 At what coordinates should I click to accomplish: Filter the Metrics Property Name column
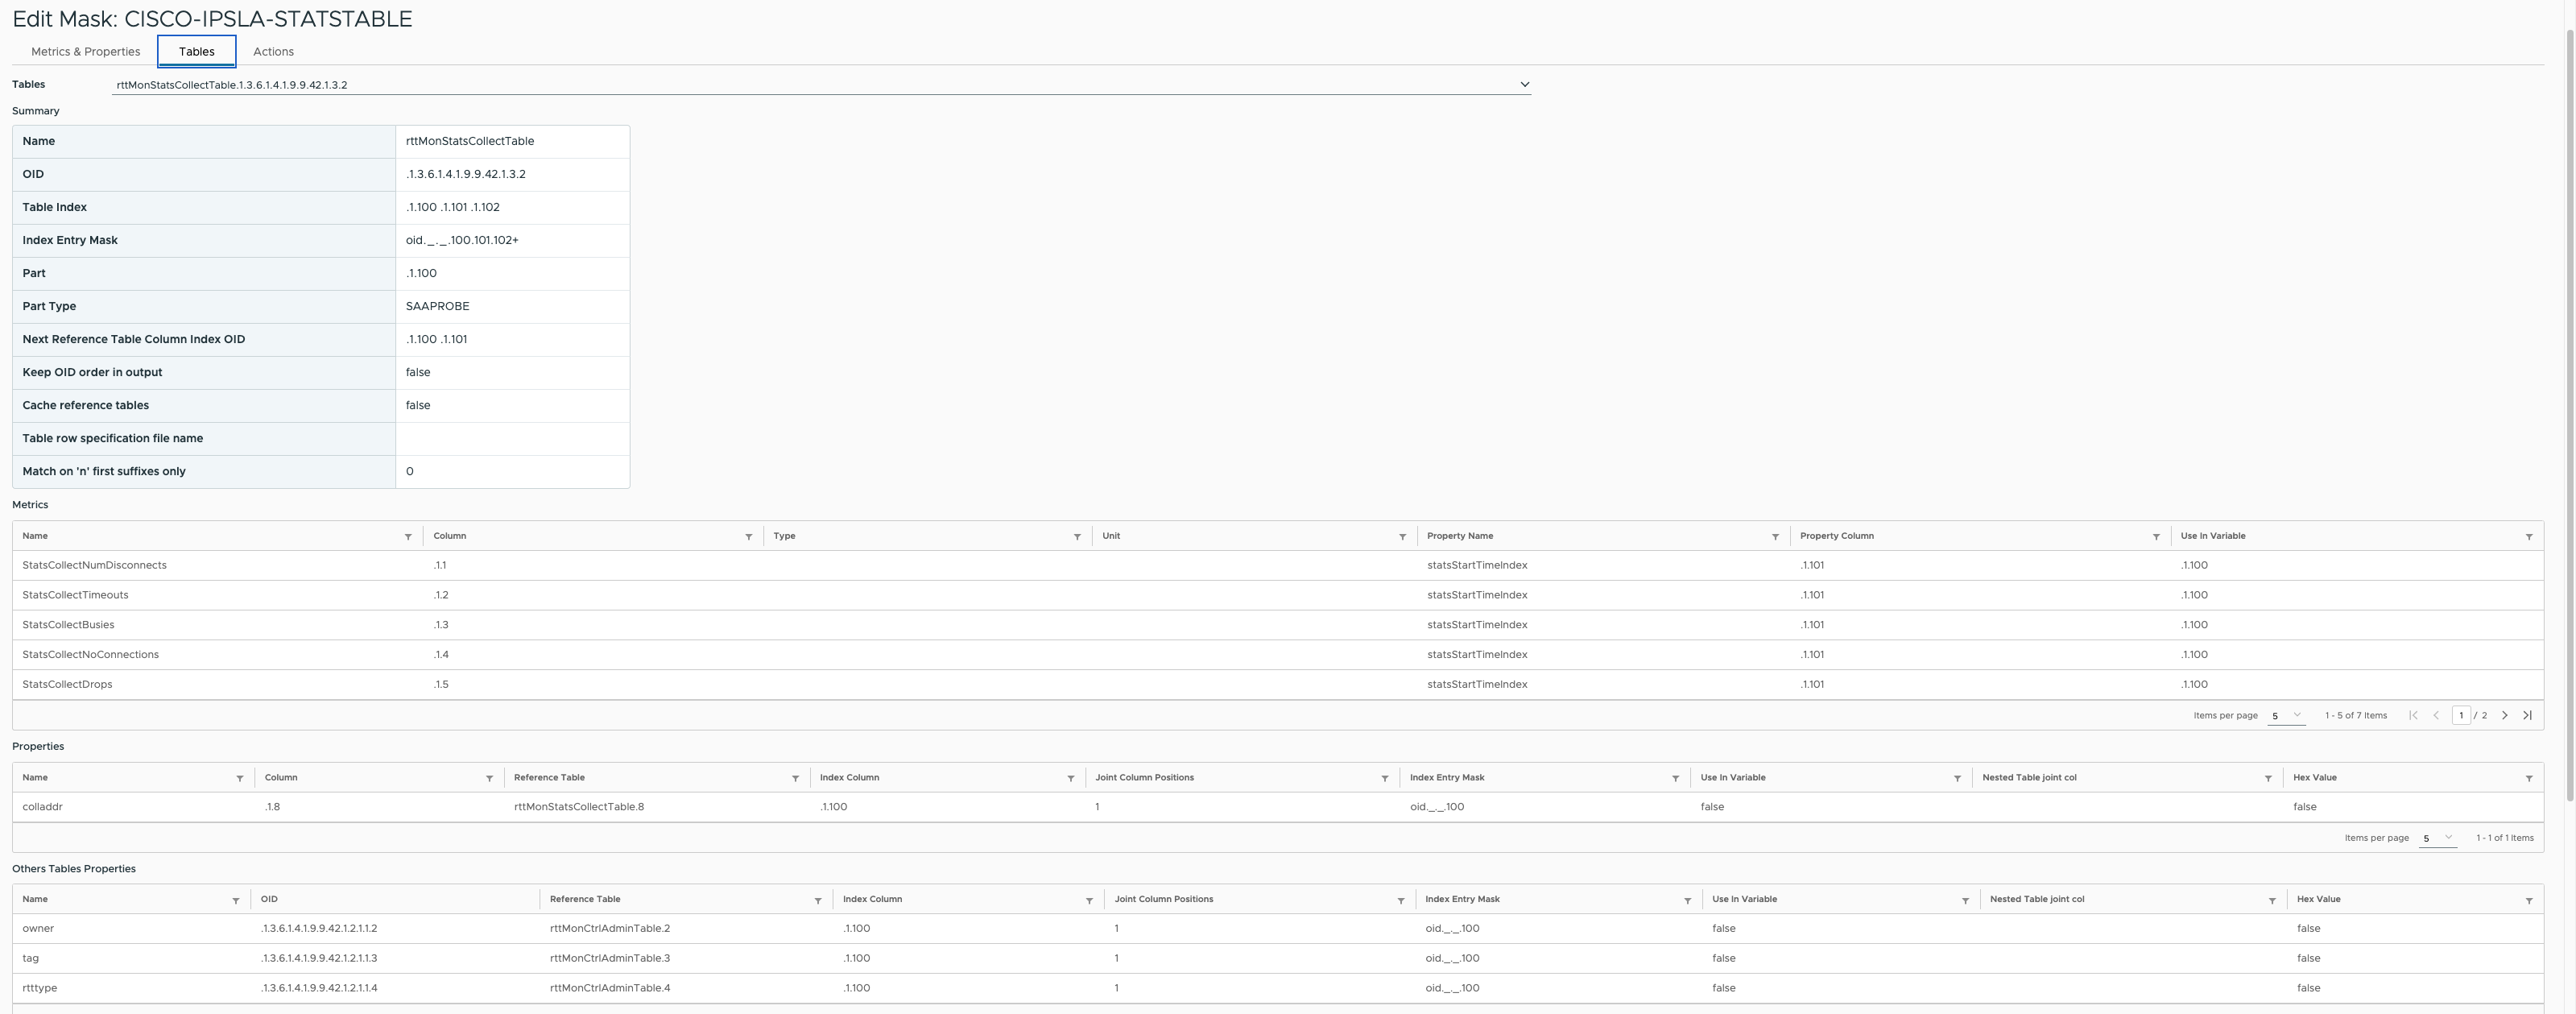coord(1775,537)
